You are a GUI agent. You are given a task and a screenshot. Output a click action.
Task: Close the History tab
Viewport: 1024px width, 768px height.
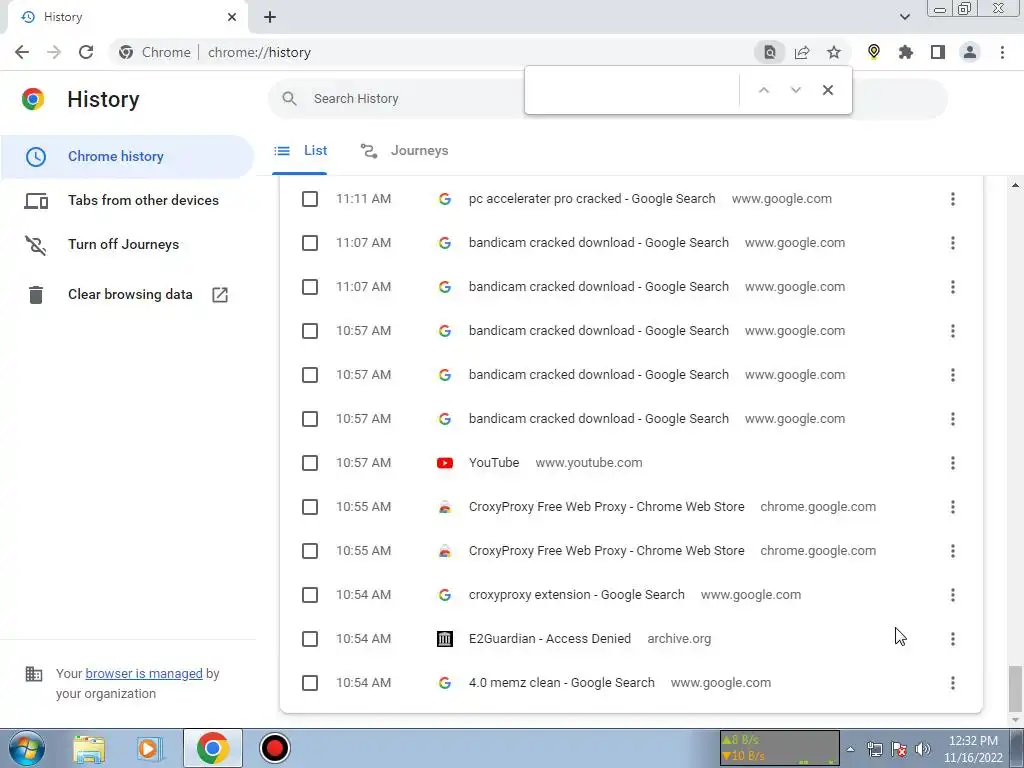click(232, 17)
